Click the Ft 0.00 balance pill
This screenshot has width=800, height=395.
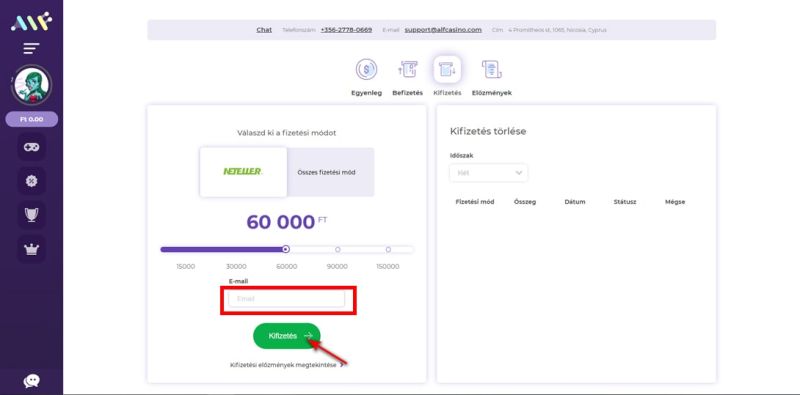(x=31, y=119)
